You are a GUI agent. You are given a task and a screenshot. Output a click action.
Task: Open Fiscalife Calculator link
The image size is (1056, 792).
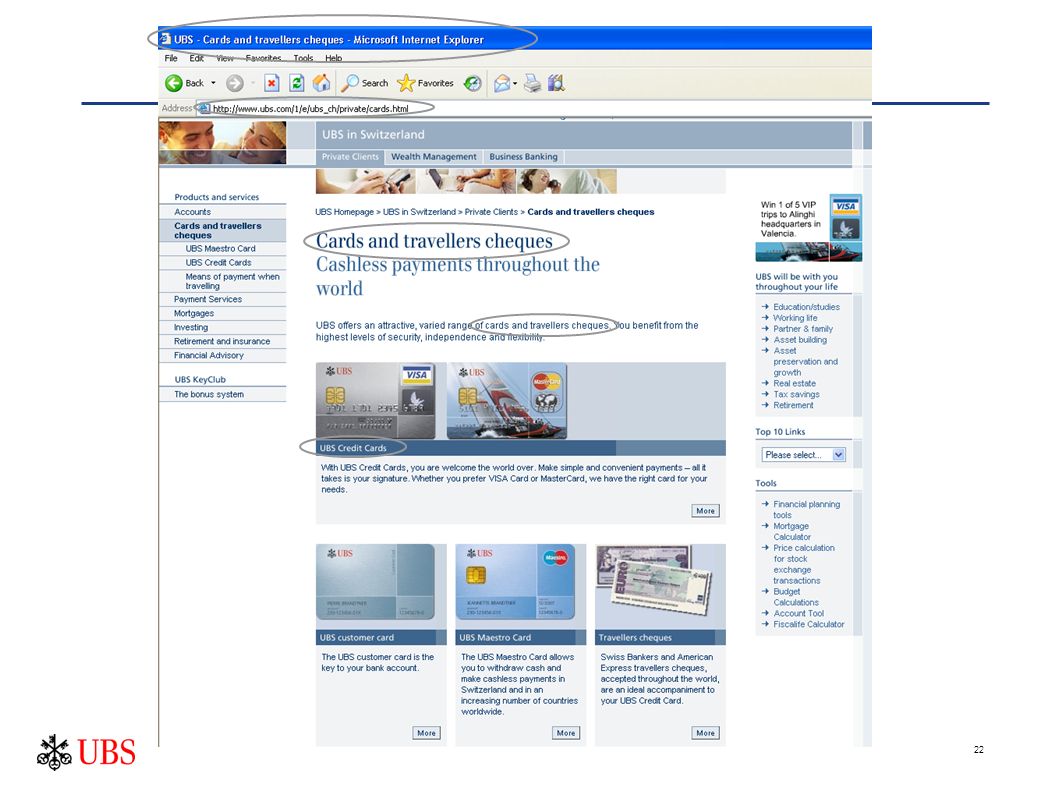pos(808,624)
